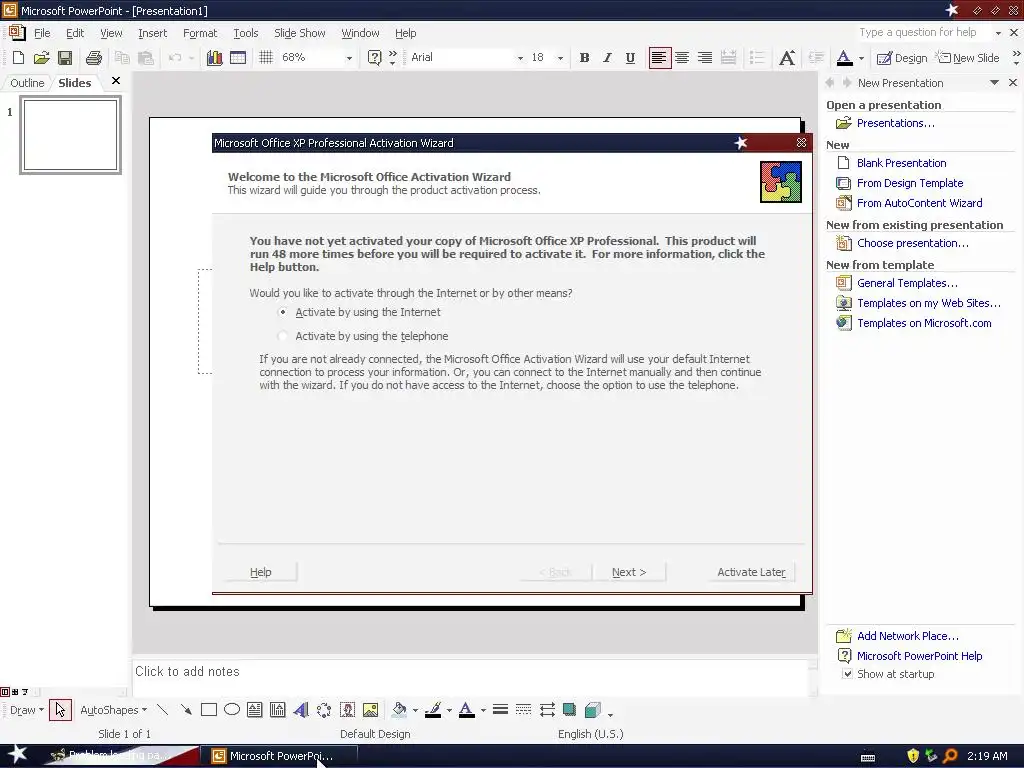The height and width of the screenshot is (768, 1024).
Task: Open the Insert menu
Action: pos(152,33)
